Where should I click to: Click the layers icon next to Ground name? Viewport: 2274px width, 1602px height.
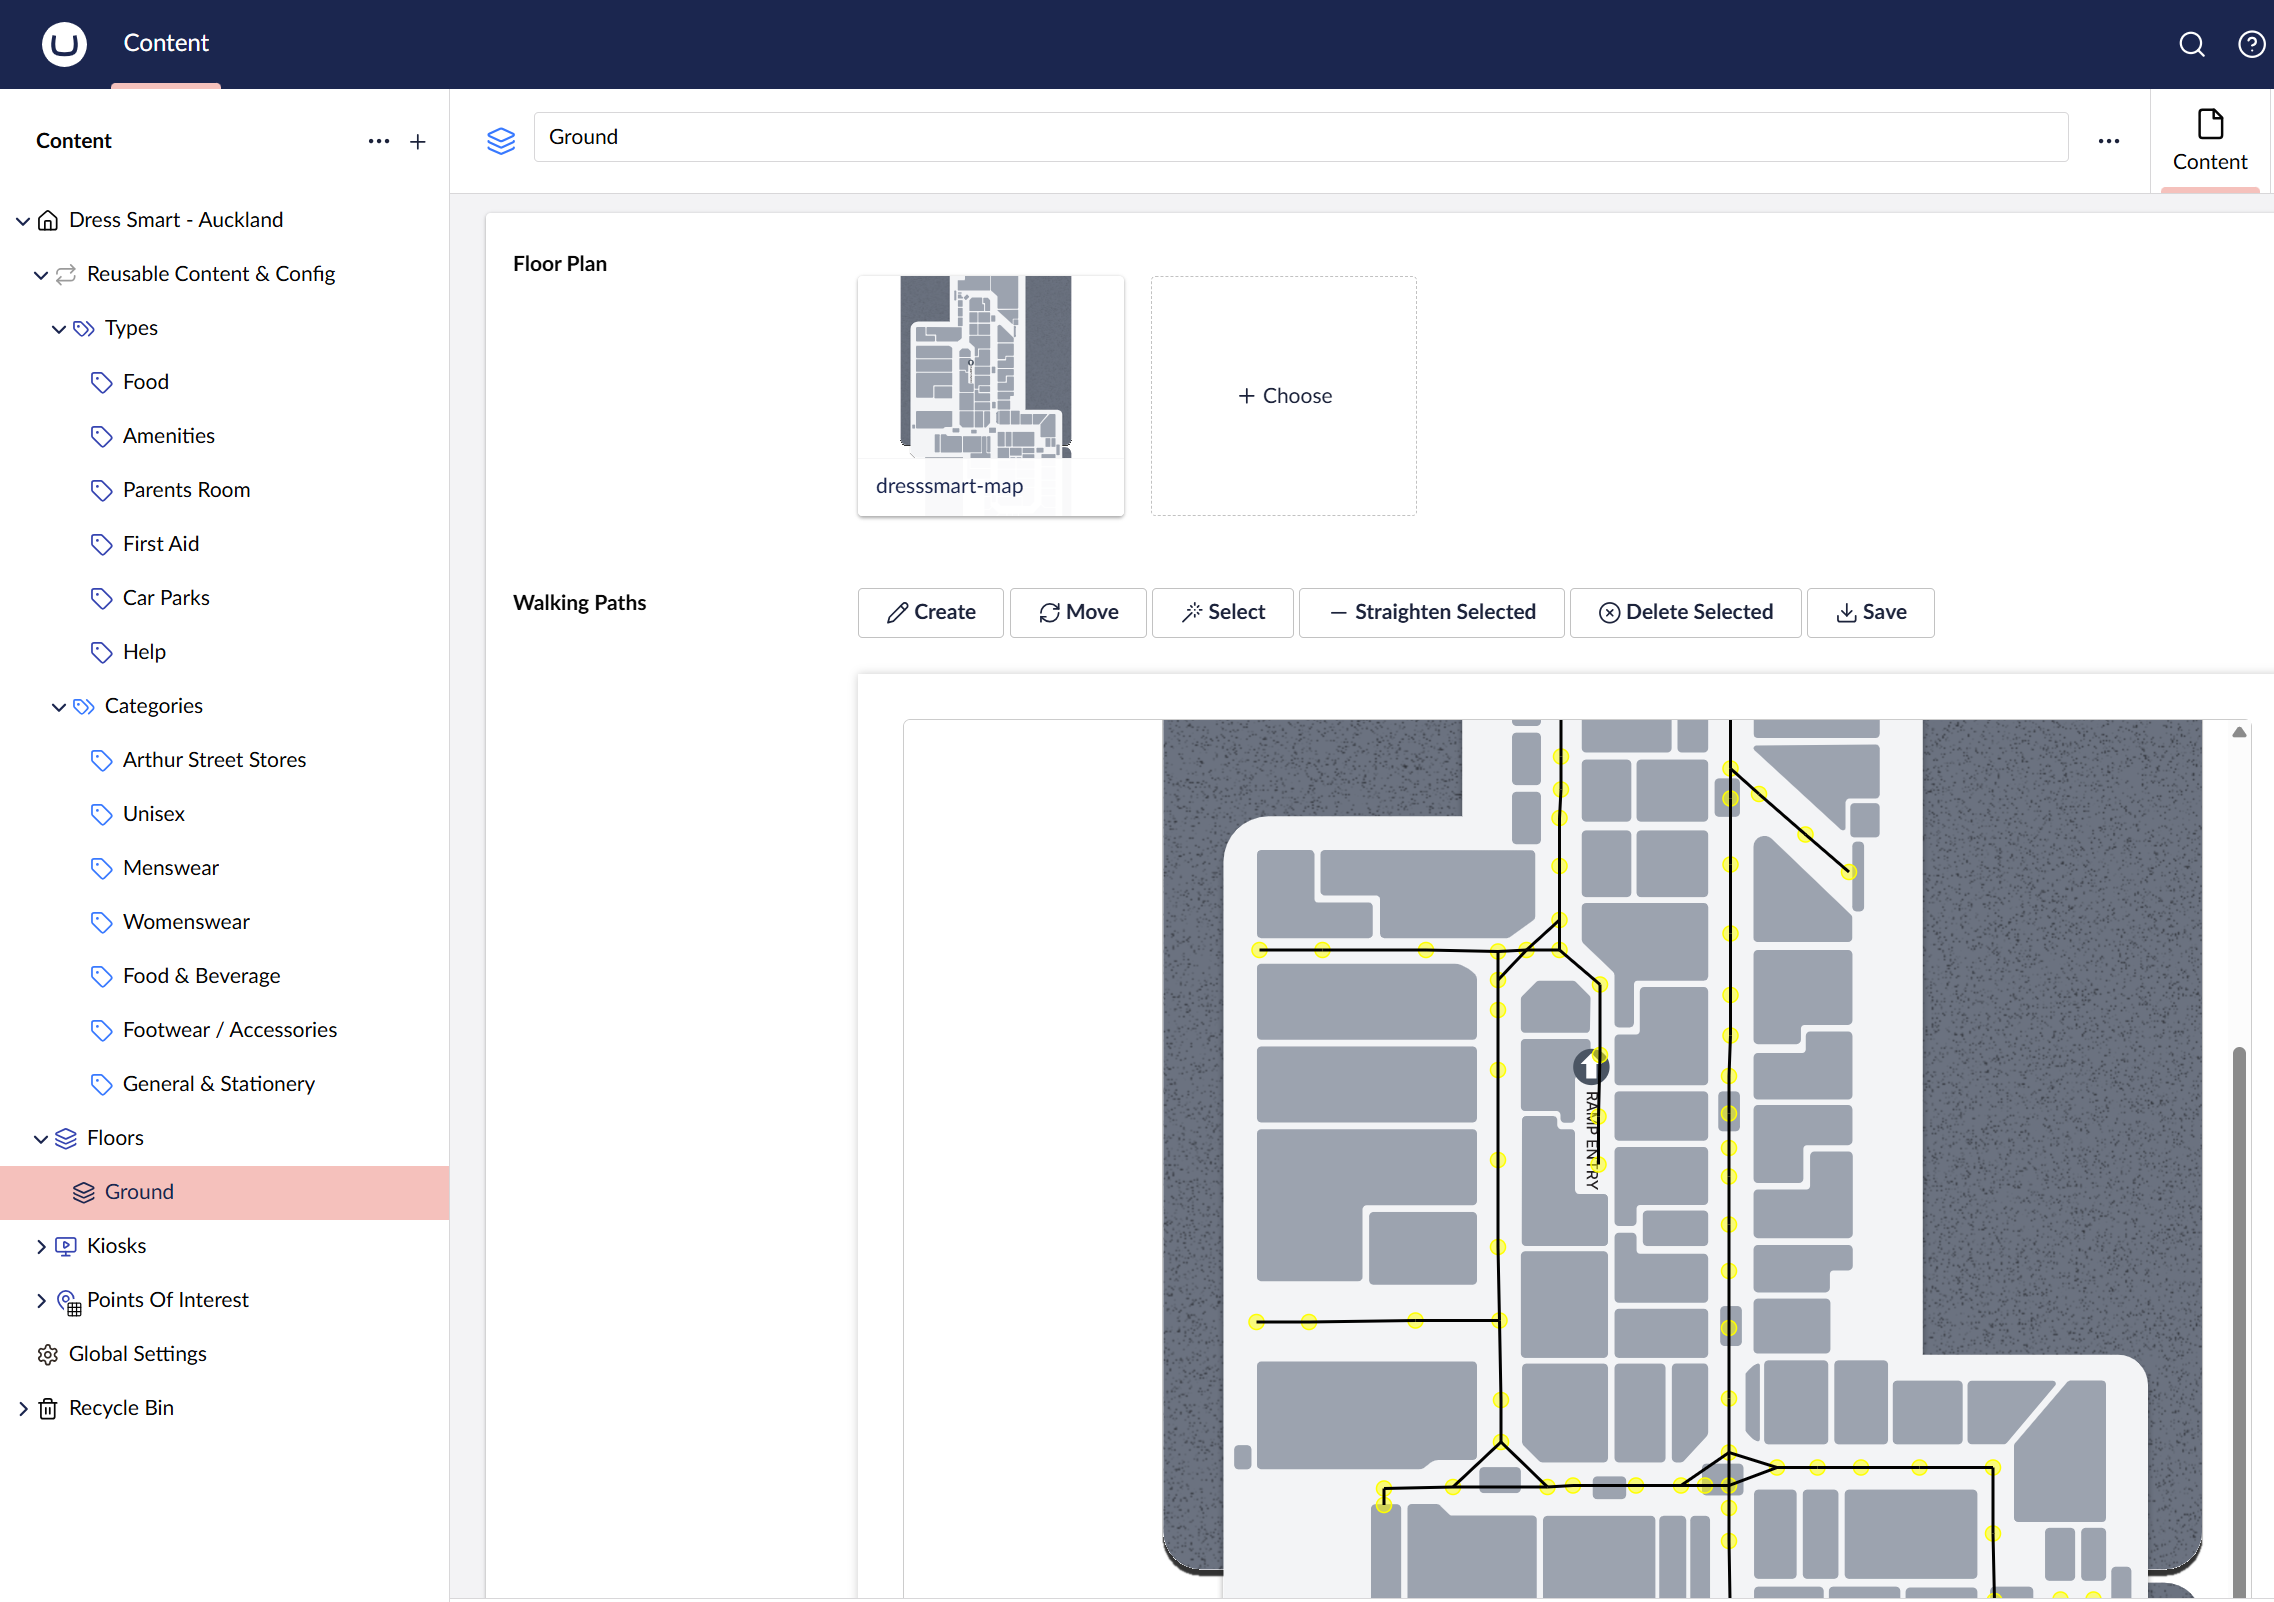pyautogui.click(x=501, y=140)
